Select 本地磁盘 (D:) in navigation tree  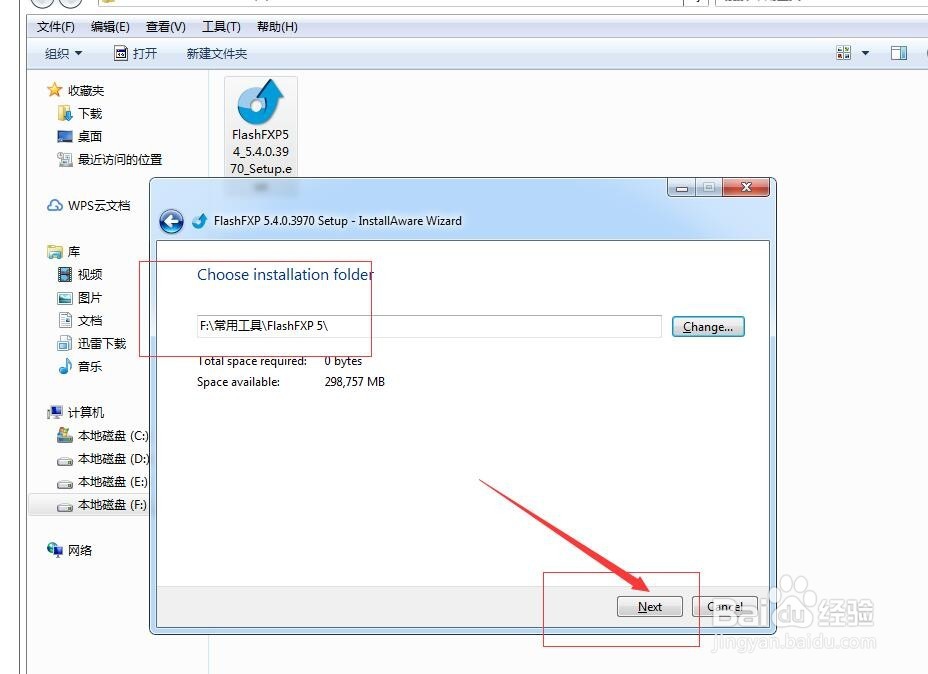(113, 459)
